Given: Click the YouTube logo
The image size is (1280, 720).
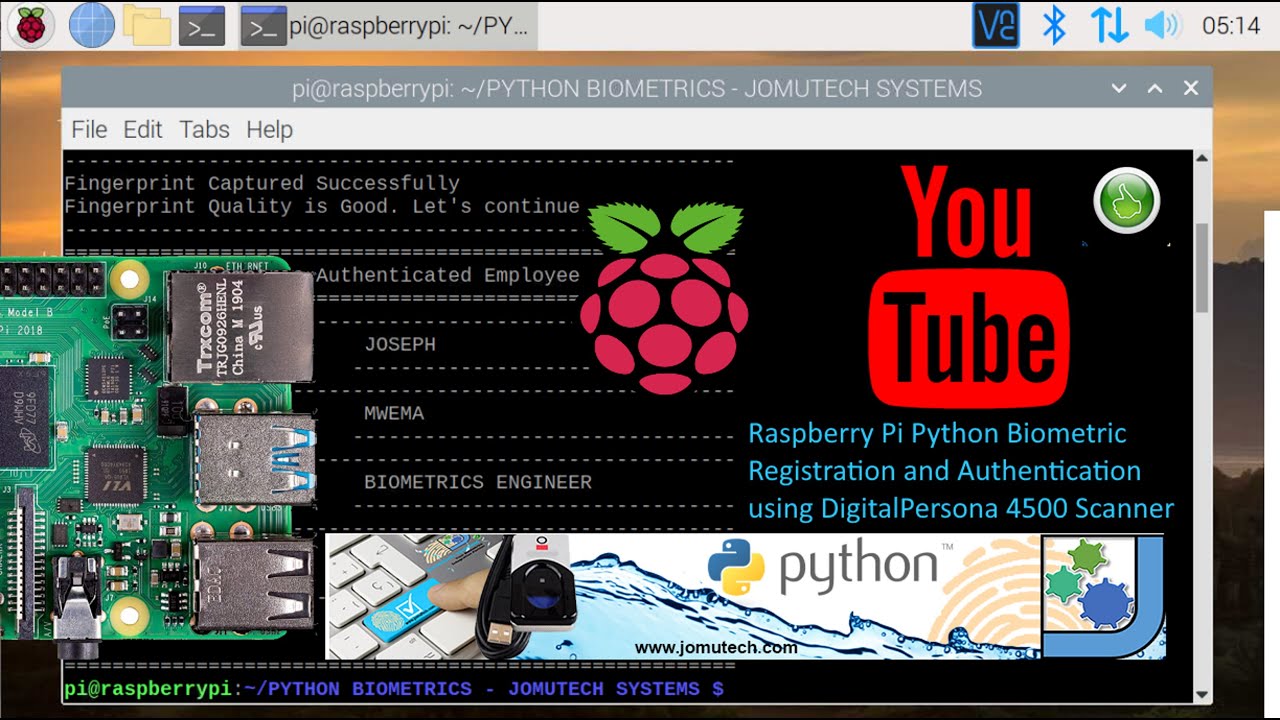Looking at the screenshot, I should click(x=969, y=285).
